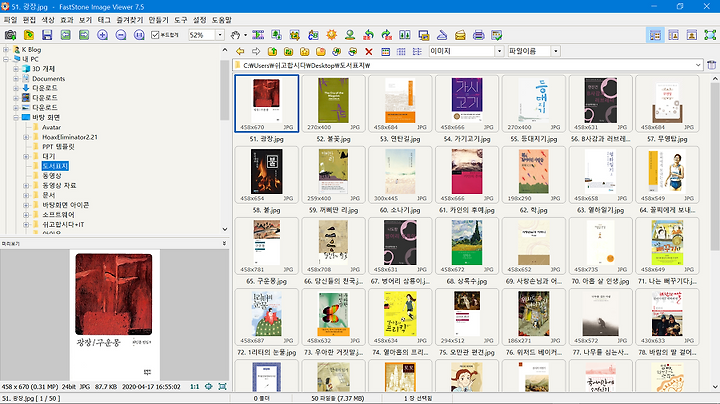720x404 pixels.
Task: Switch to thumbnail browser layout with preview
Action: click(655, 35)
